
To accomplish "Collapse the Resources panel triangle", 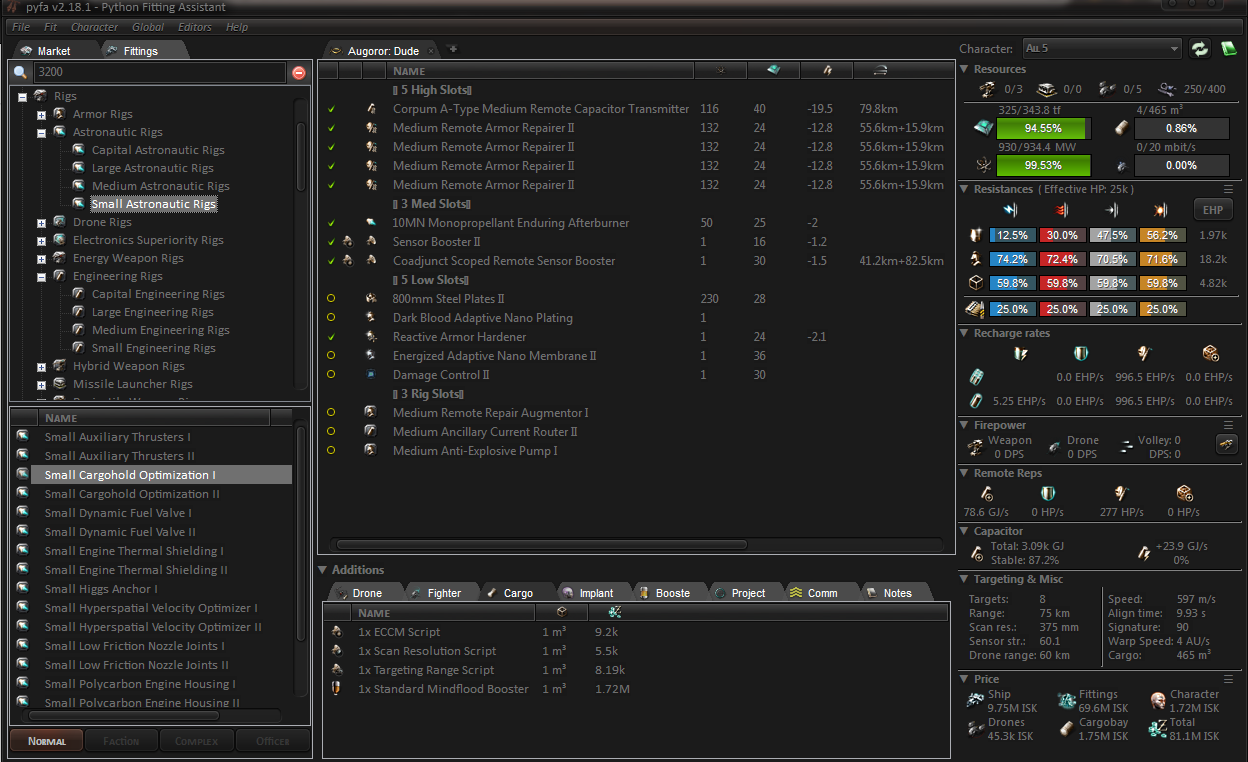I will click(964, 69).
